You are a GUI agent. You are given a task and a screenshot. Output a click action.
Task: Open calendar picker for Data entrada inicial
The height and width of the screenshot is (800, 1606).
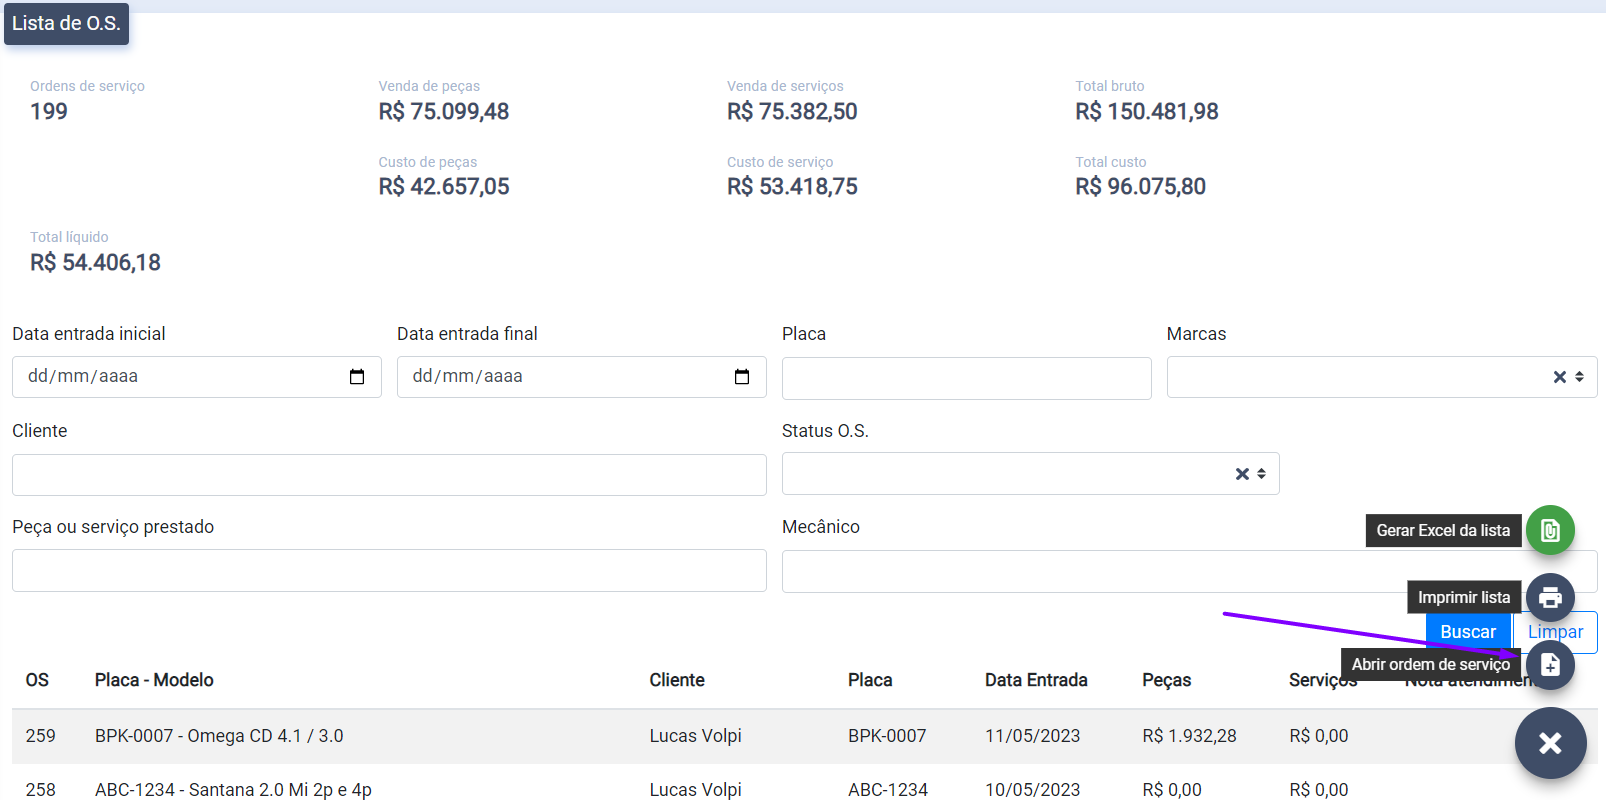coord(357,377)
